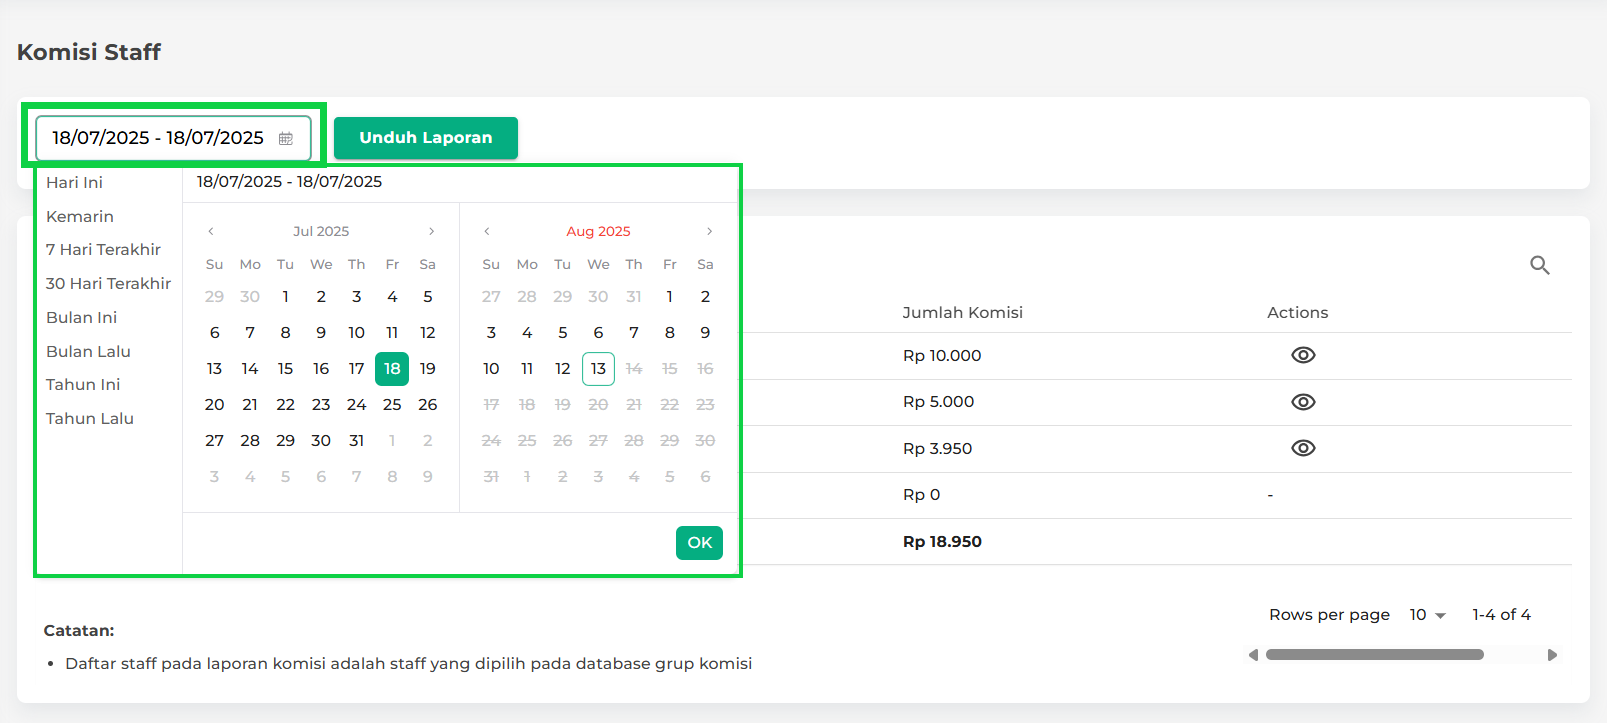Click the Rp 0 cell
This screenshot has height=723, width=1607.
(921, 495)
